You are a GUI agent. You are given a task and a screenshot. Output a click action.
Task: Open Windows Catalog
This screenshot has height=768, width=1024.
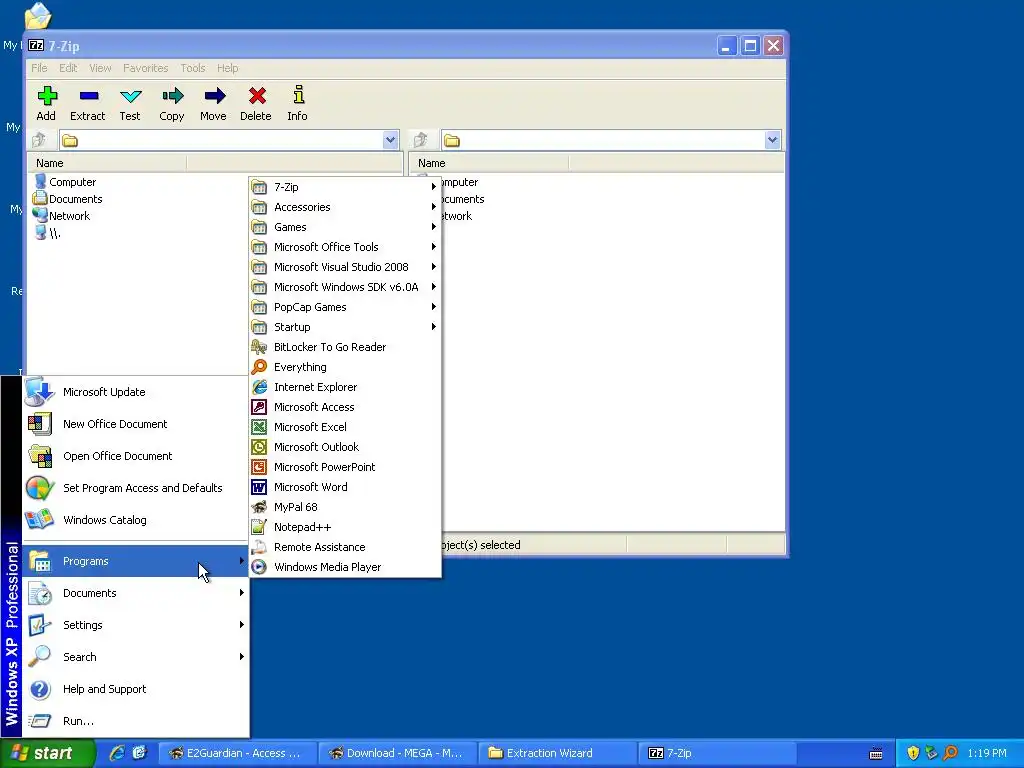click(x=136, y=520)
